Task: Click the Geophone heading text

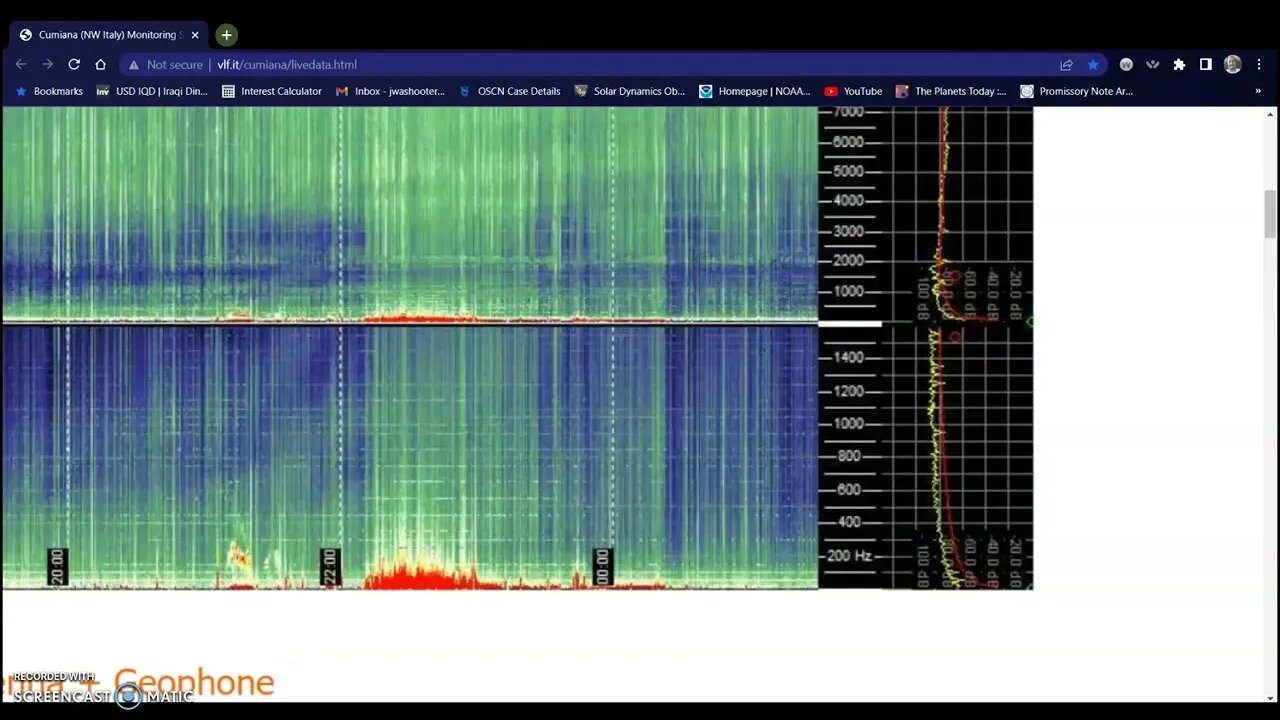Action: (194, 684)
